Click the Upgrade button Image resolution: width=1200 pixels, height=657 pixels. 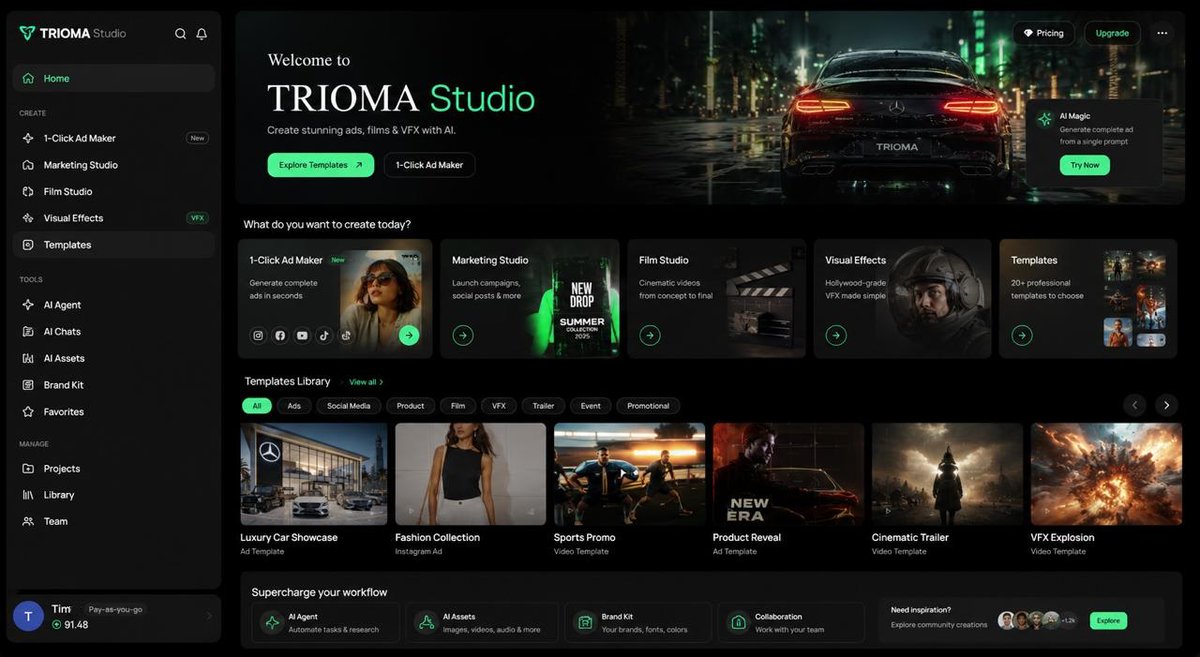pyautogui.click(x=1112, y=33)
